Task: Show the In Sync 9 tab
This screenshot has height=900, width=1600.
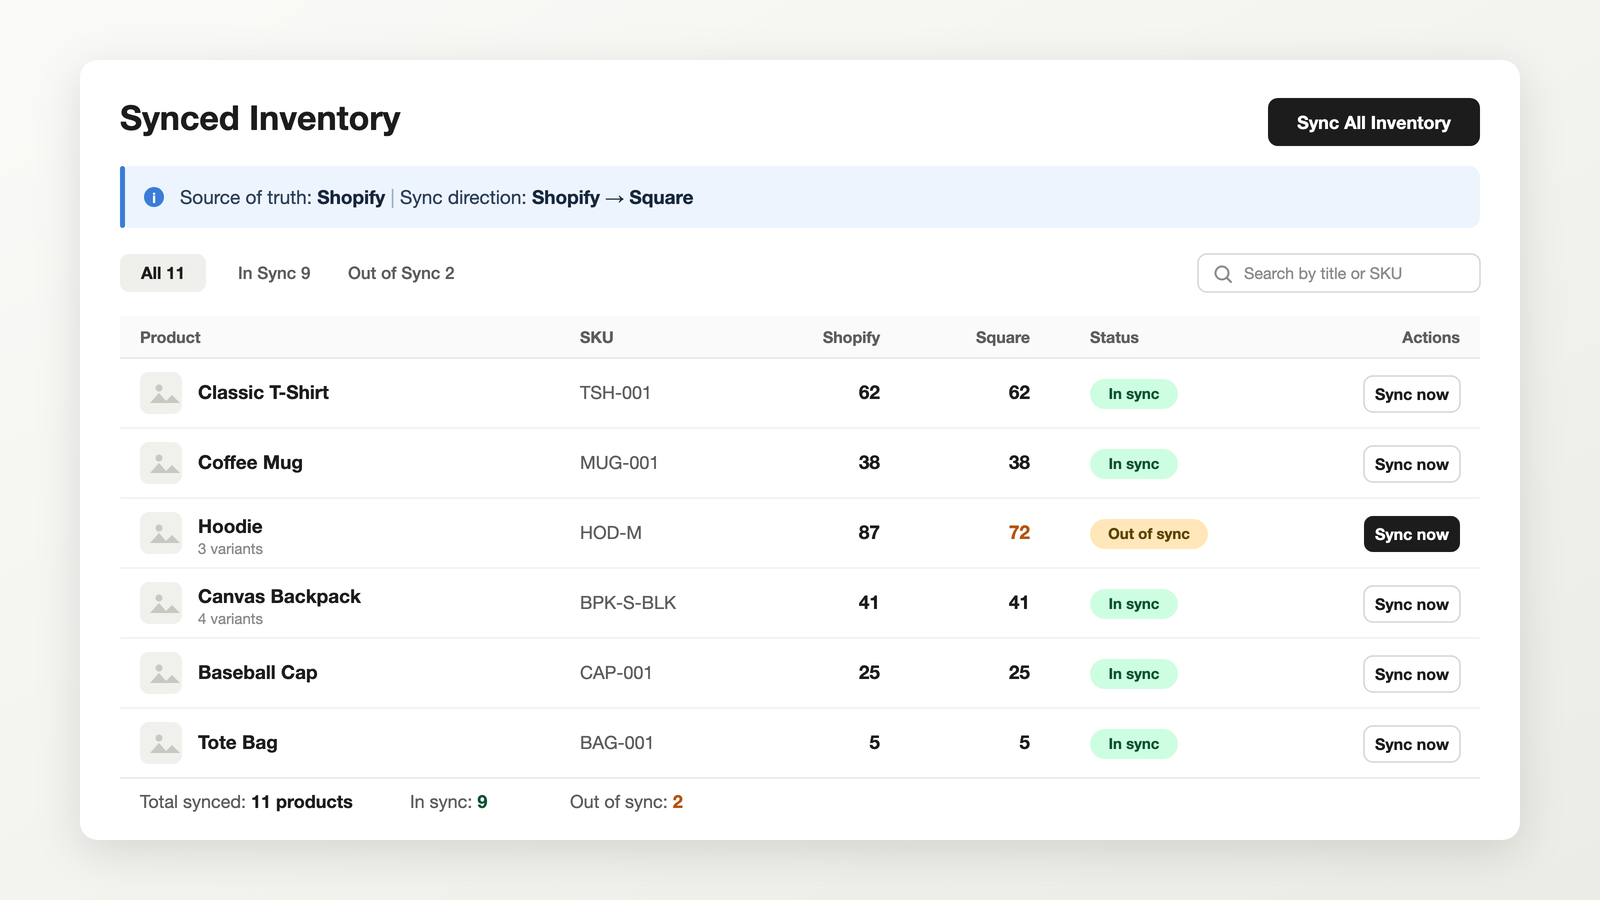Action: (274, 273)
